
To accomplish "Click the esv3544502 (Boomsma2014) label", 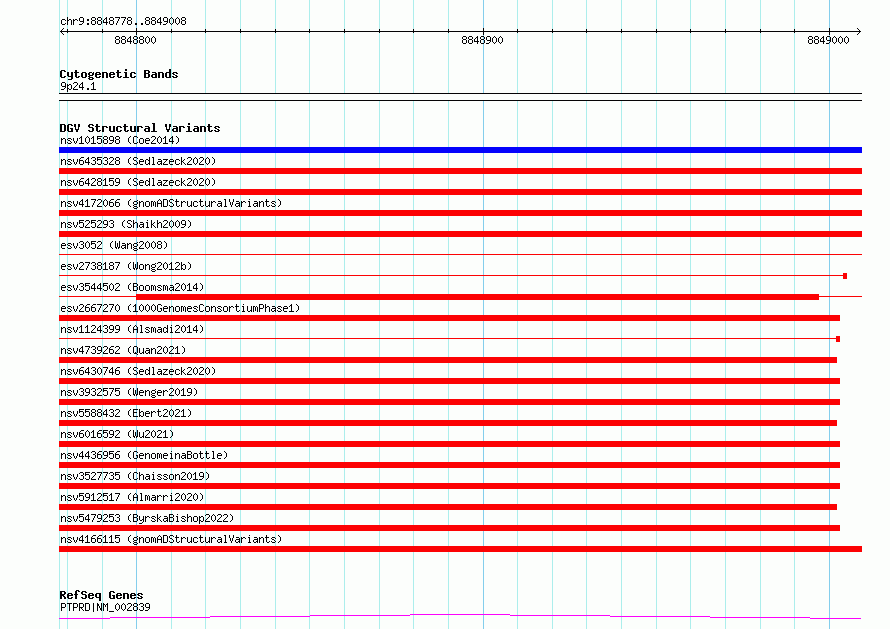I will (132, 287).
